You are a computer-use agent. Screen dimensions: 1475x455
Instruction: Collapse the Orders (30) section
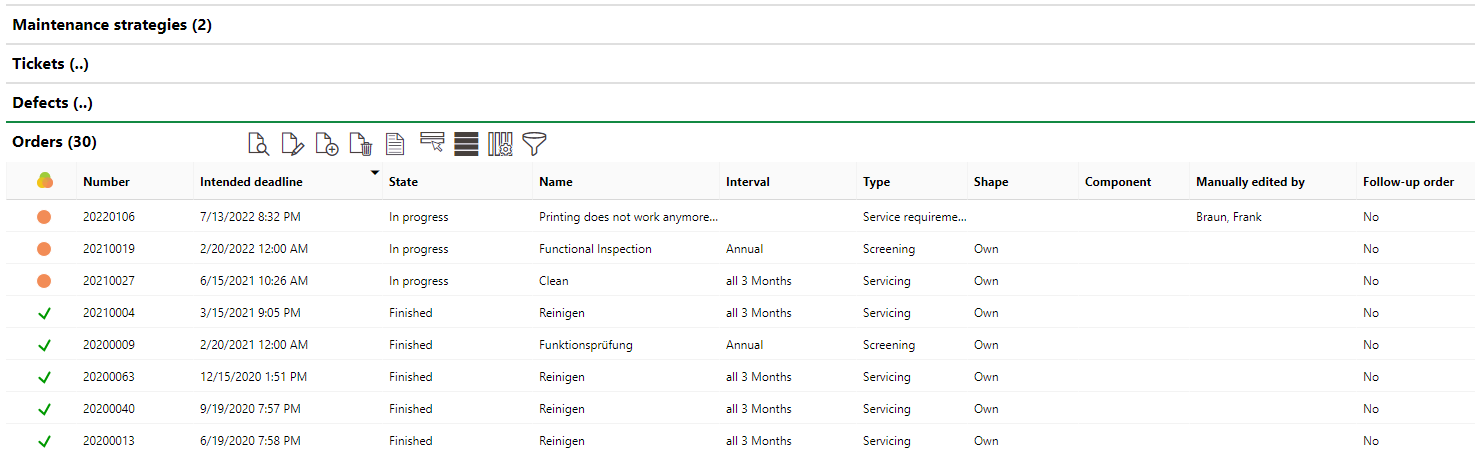(54, 142)
